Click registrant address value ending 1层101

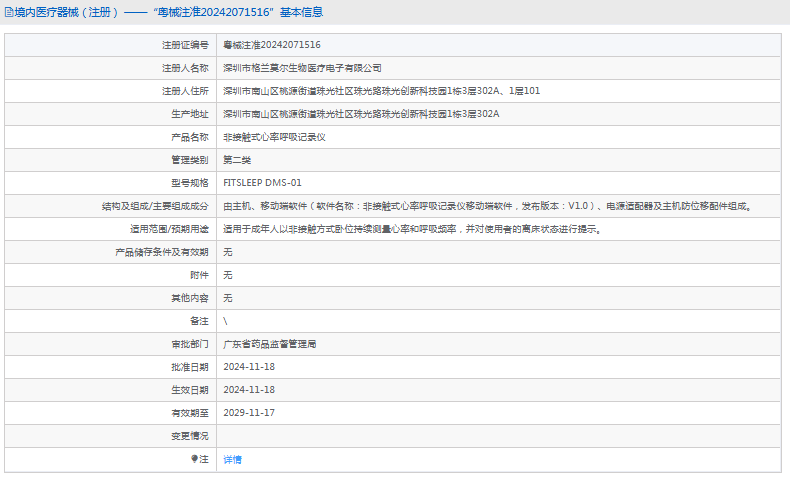pos(381,91)
